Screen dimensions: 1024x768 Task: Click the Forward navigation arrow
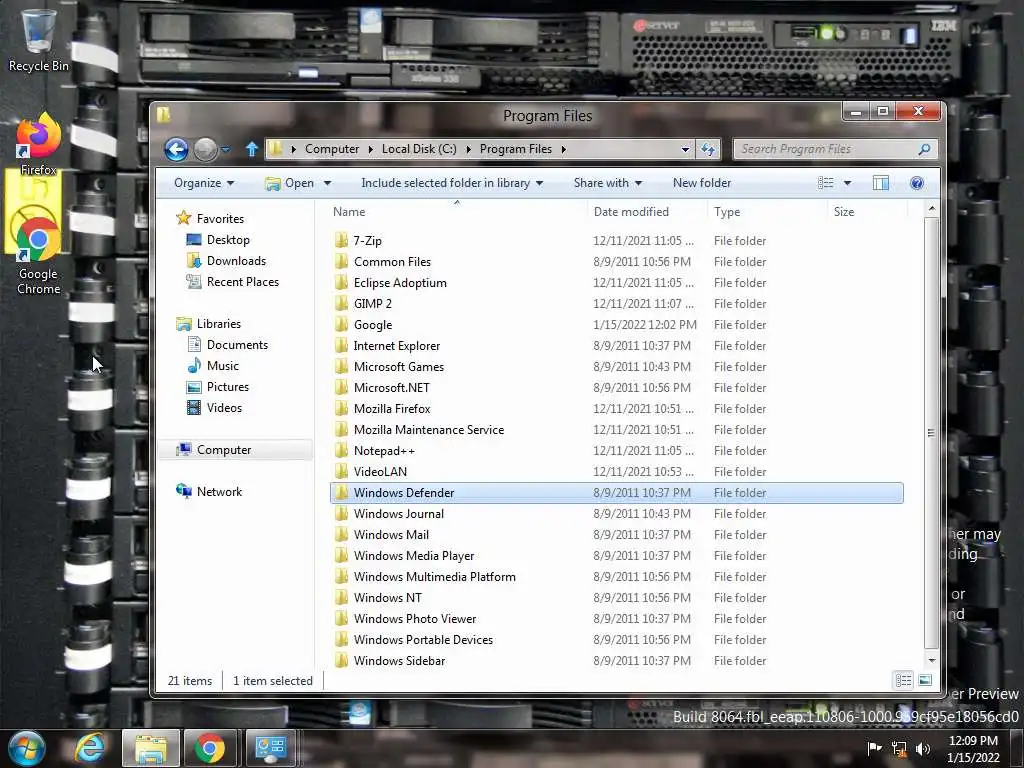pos(206,150)
